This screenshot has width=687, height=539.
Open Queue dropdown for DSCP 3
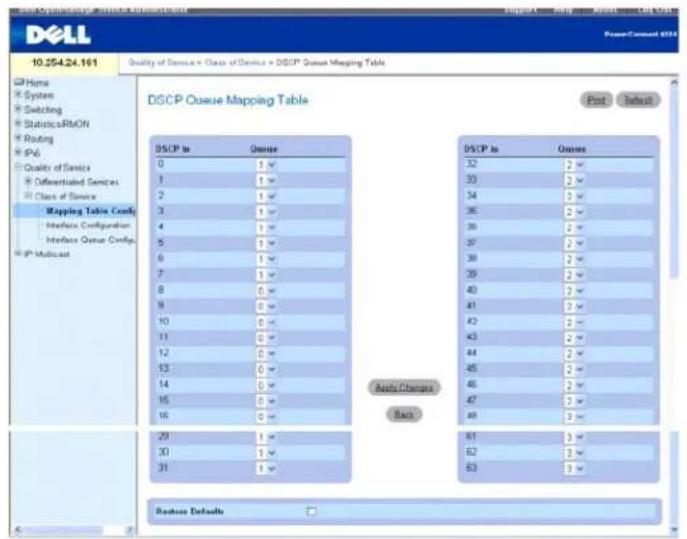[x=266, y=212]
